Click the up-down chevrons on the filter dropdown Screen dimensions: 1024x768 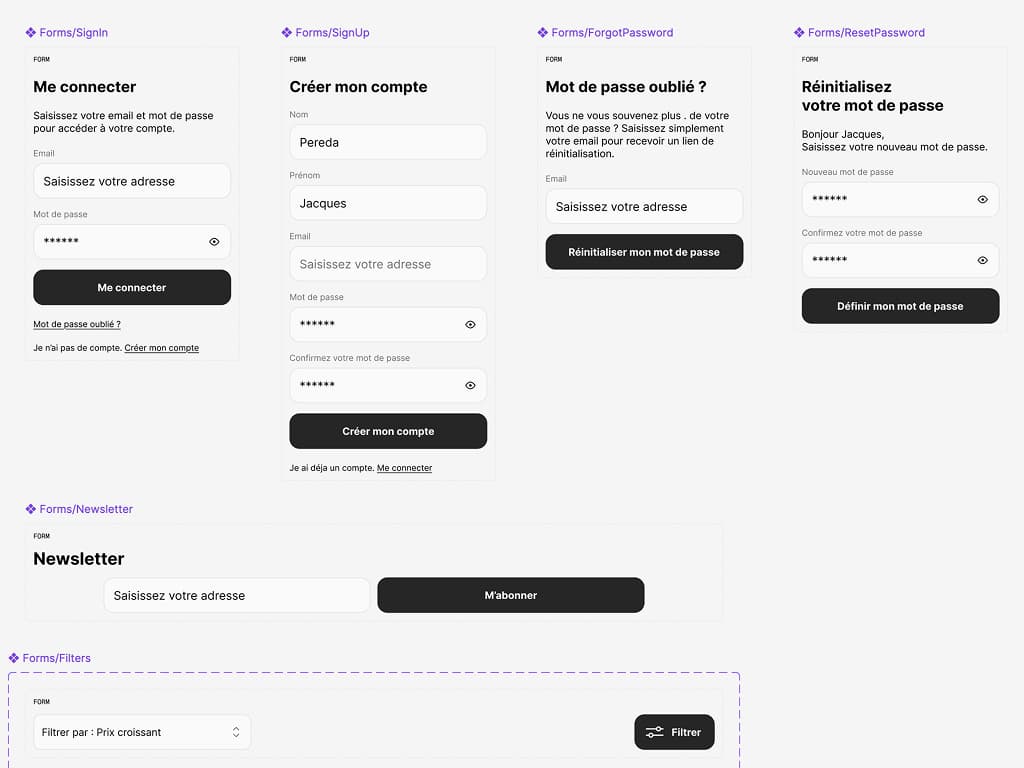pos(237,732)
